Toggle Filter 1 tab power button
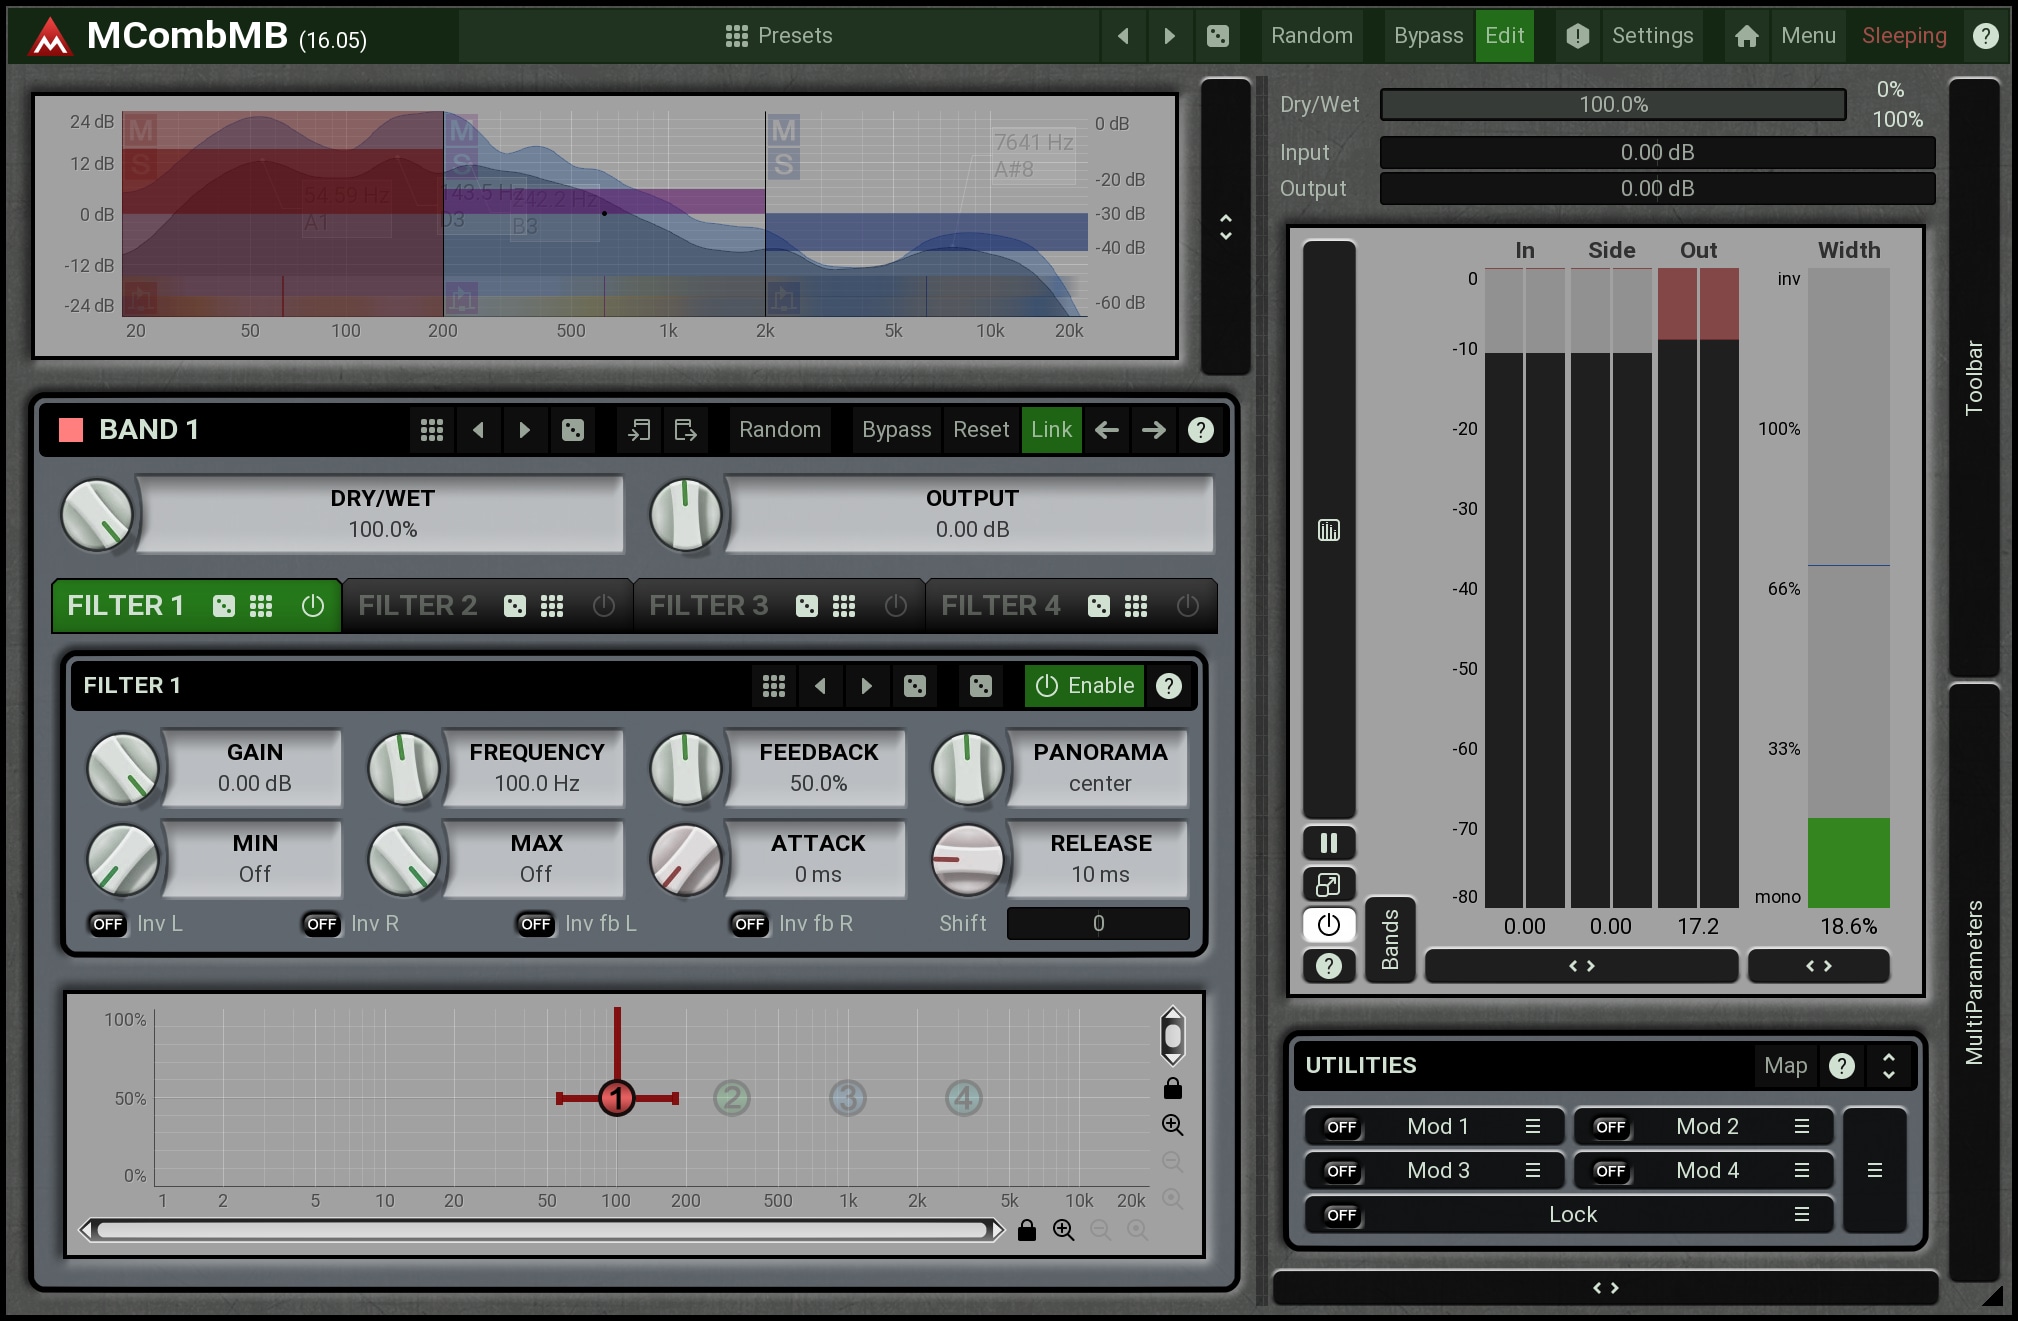The height and width of the screenshot is (1321, 2018). [x=312, y=606]
